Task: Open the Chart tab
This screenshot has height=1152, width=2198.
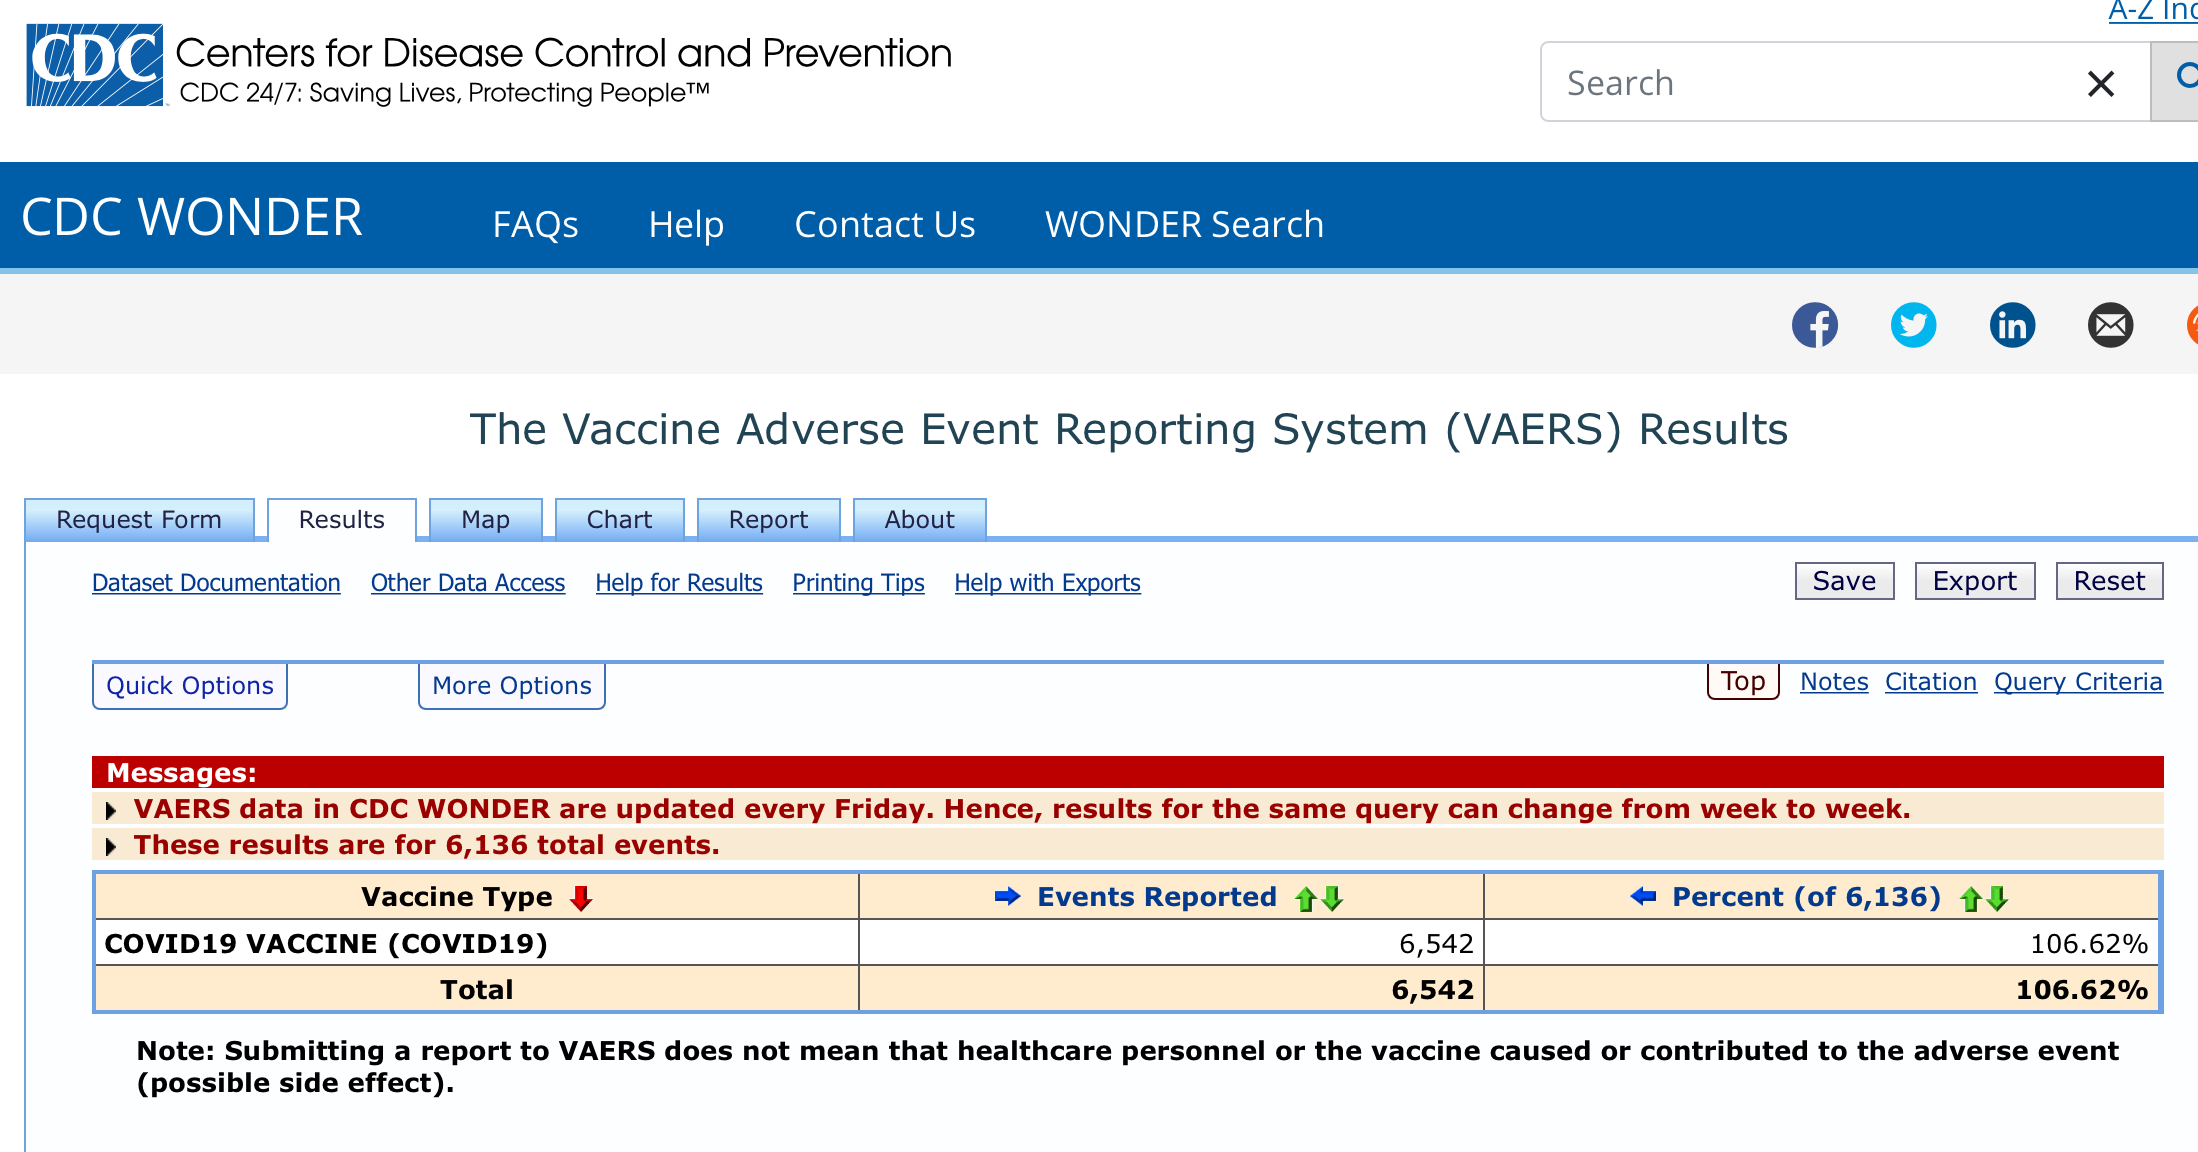Action: (620, 520)
